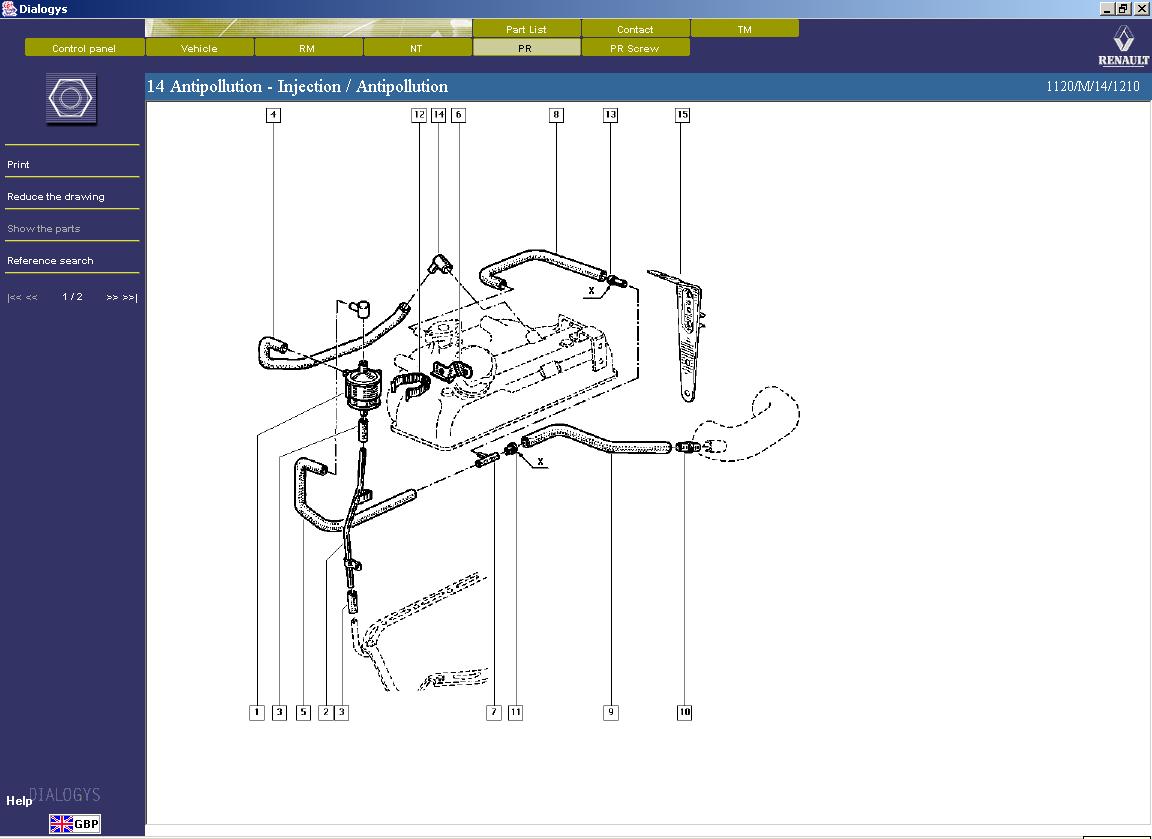Screen dimensions: 1152x839
Task: Go back one page with <<
Action: pyautogui.click(x=32, y=298)
